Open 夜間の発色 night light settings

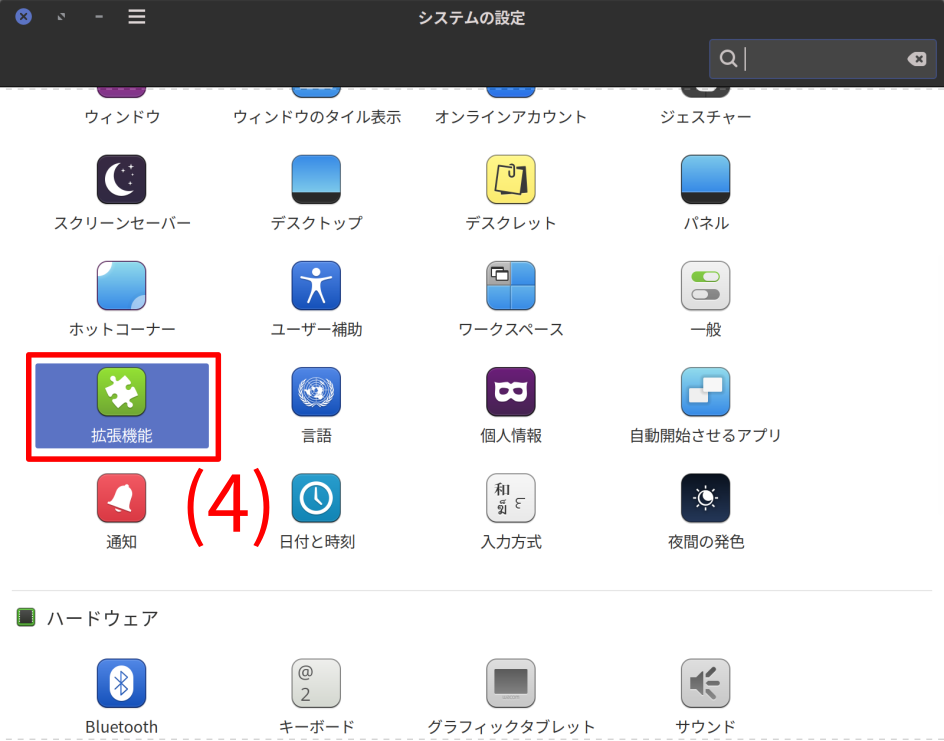(705, 499)
